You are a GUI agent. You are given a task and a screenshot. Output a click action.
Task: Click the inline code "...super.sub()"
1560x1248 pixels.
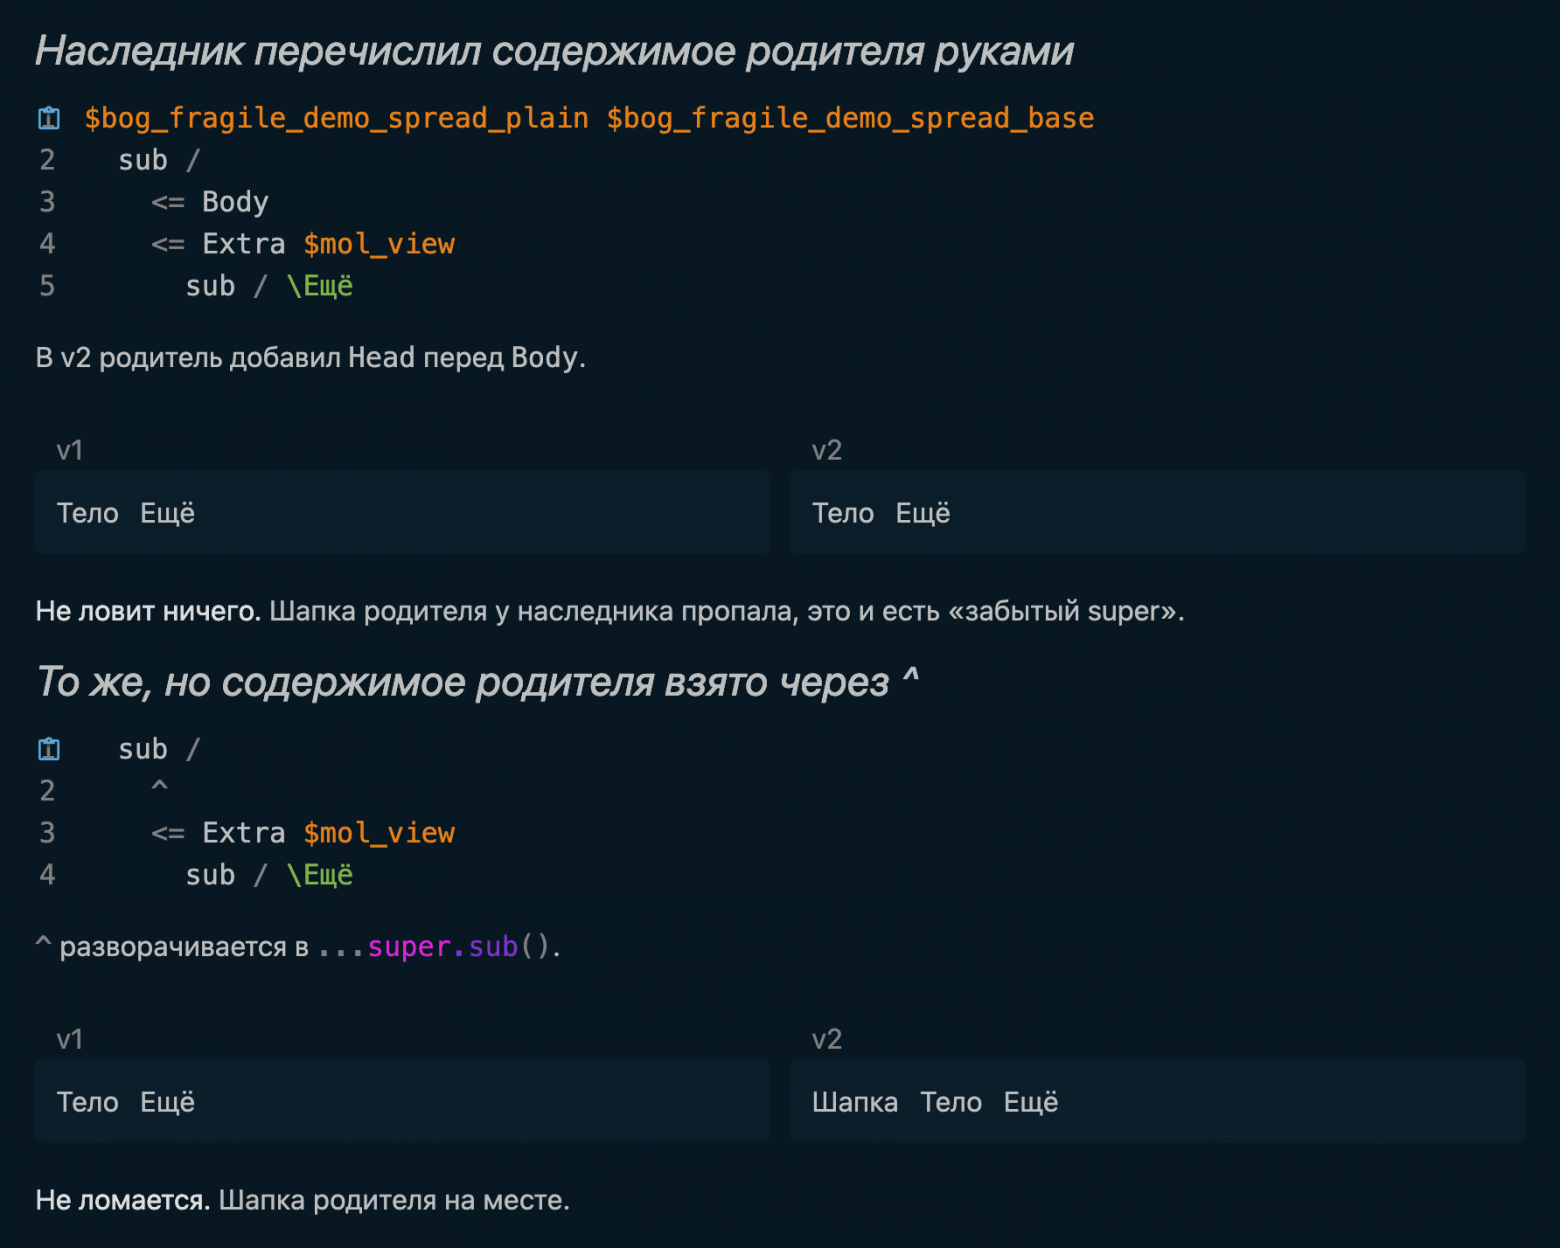pos(435,946)
